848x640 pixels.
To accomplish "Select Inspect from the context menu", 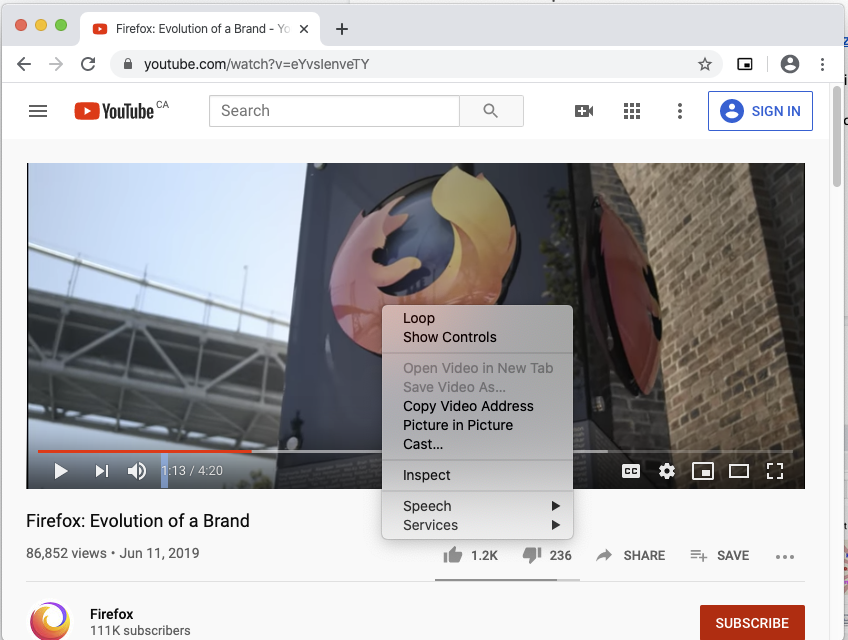I will [x=477, y=475].
